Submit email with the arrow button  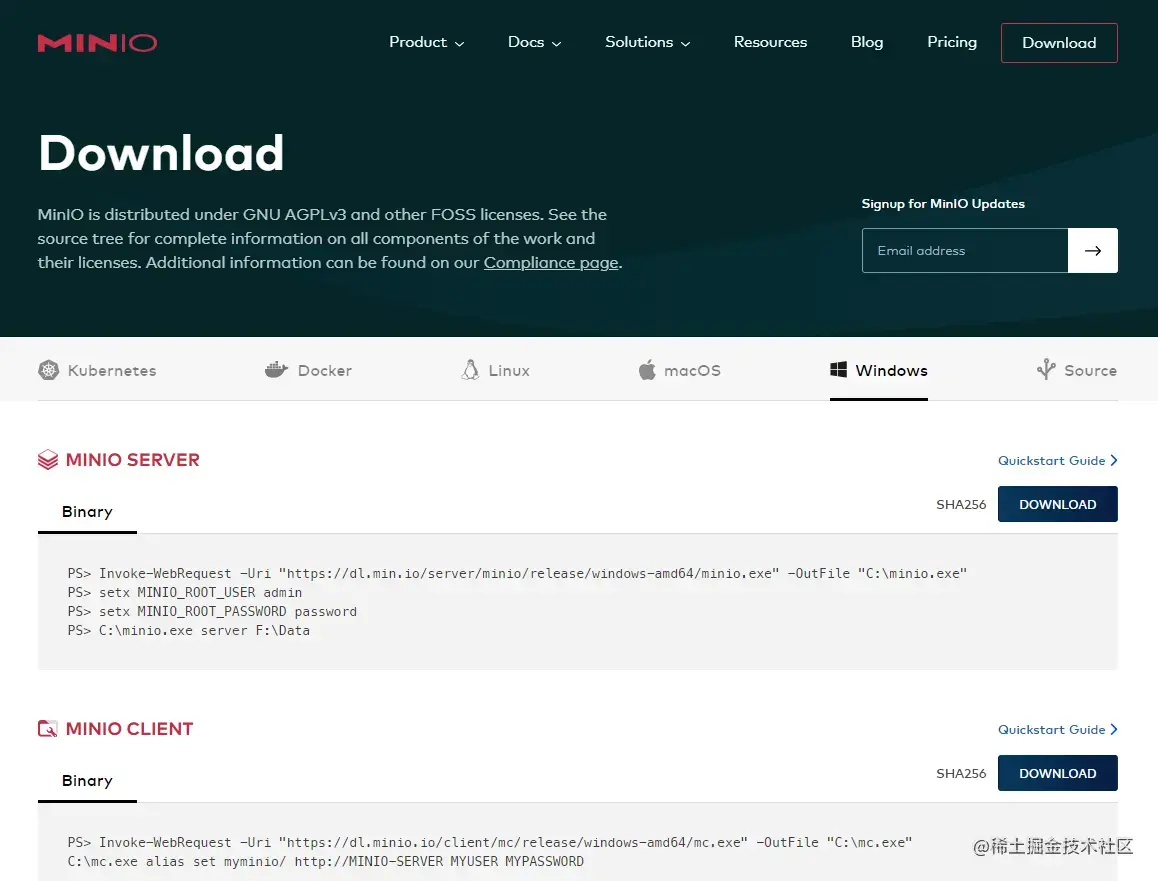coord(1092,250)
